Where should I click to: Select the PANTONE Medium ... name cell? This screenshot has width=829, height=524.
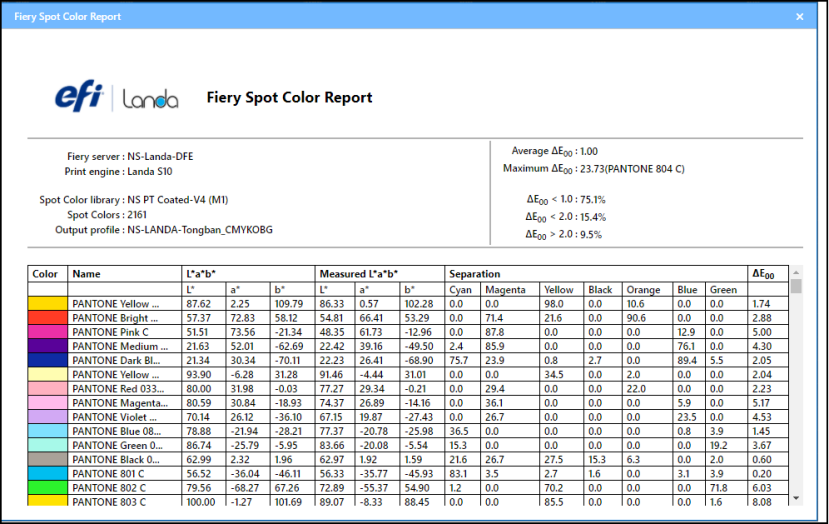[x=124, y=346]
